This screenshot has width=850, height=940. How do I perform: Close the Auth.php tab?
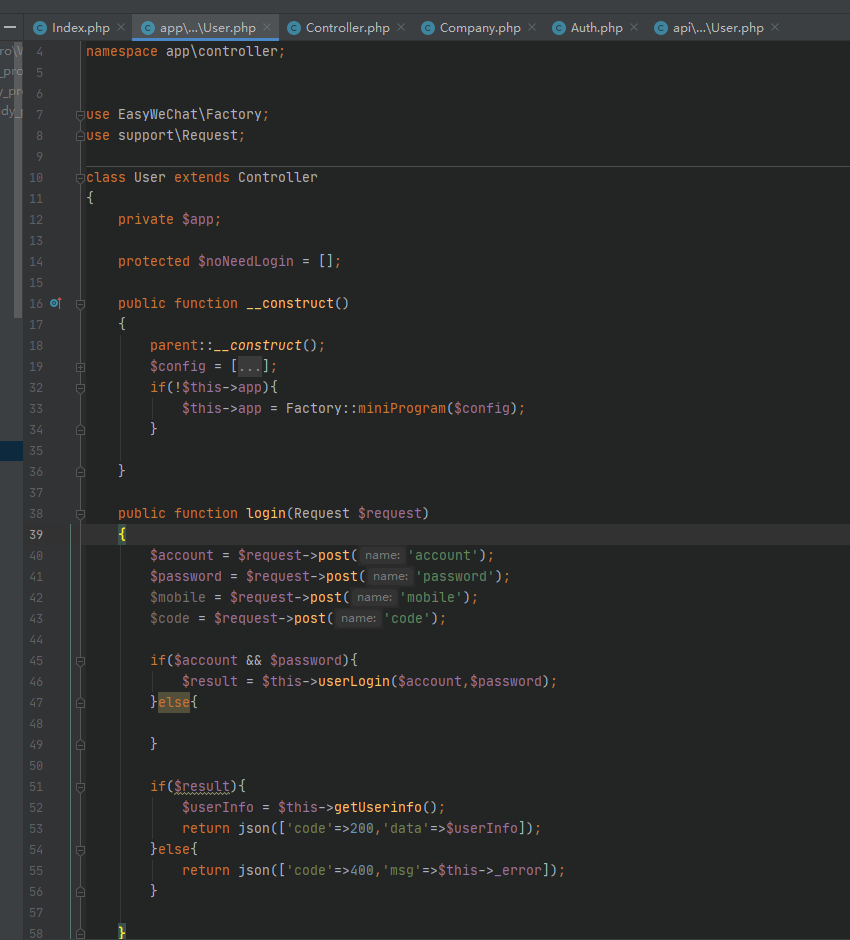pos(634,28)
